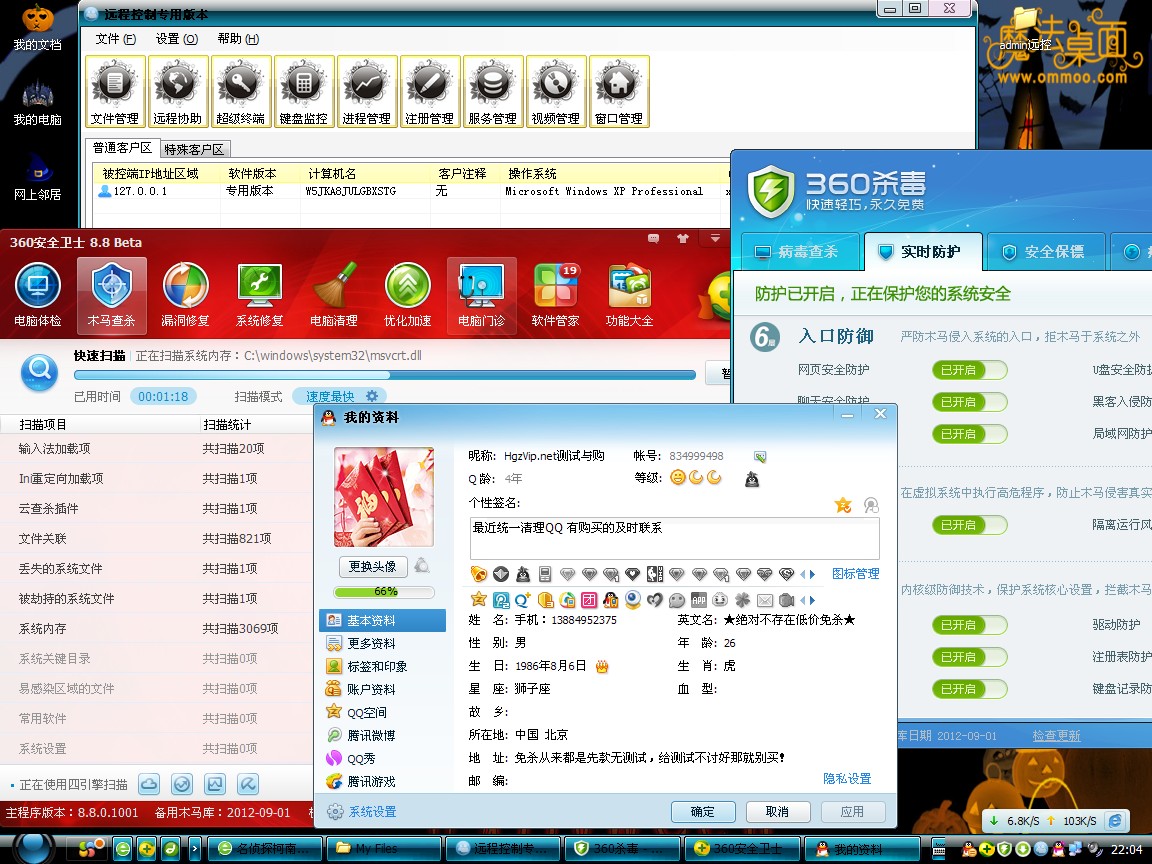
Task: Open 电脑清理 cleanup broom icon
Action: pyautogui.click(x=334, y=295)
